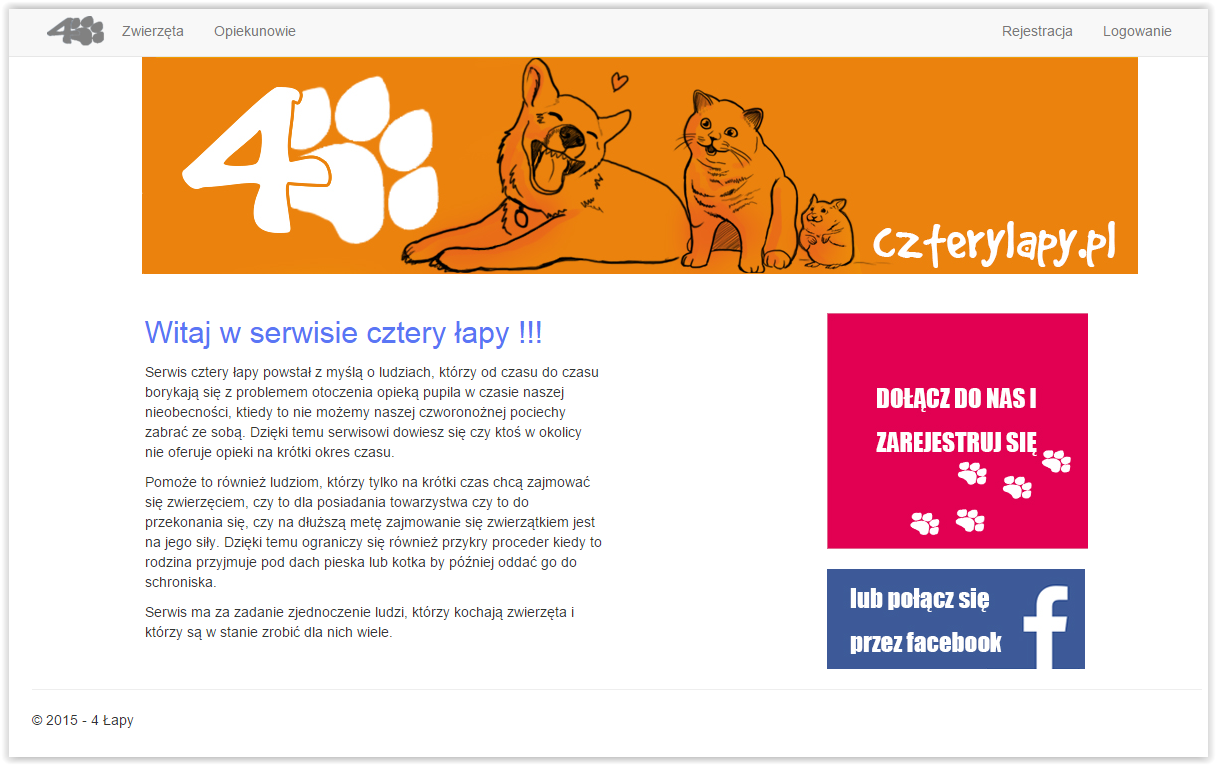The image size is (1216, 765).
Task: Click the DOŁĄCZ DO NAS I ZAREJESTRUJ SIĘ button
Action: 957,431
